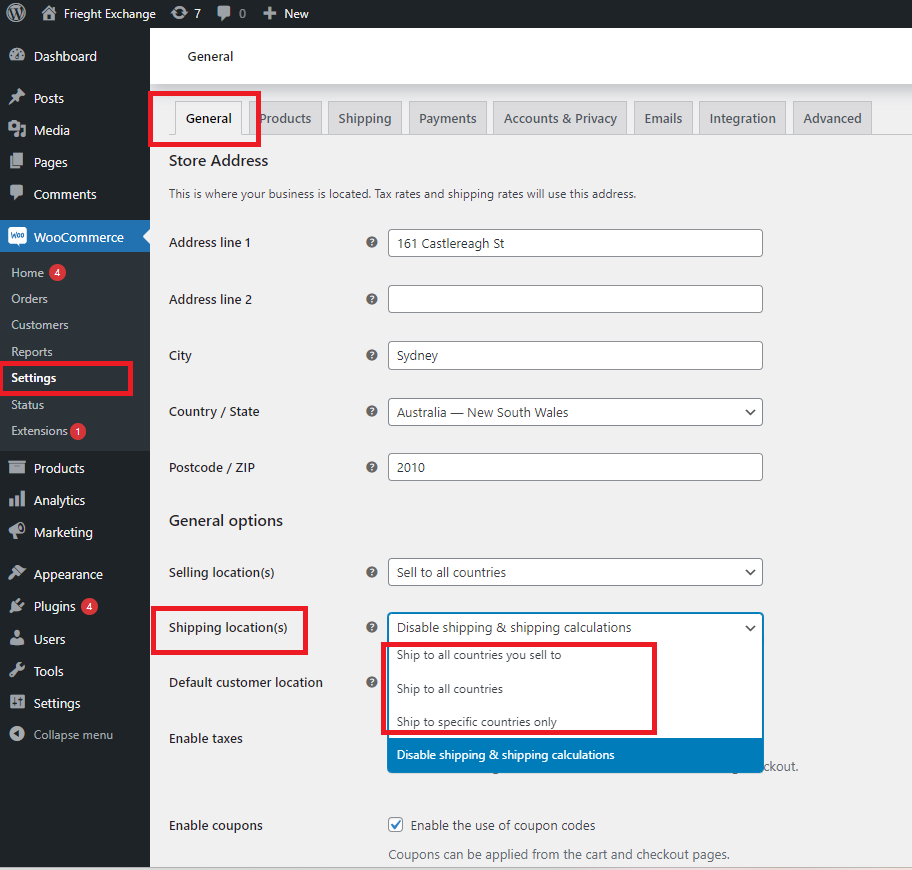Image resolution: width=912 pixels, height=870 pixels.
Task: Click help icon for Address line 1
Action: click(x=372, y=242)
